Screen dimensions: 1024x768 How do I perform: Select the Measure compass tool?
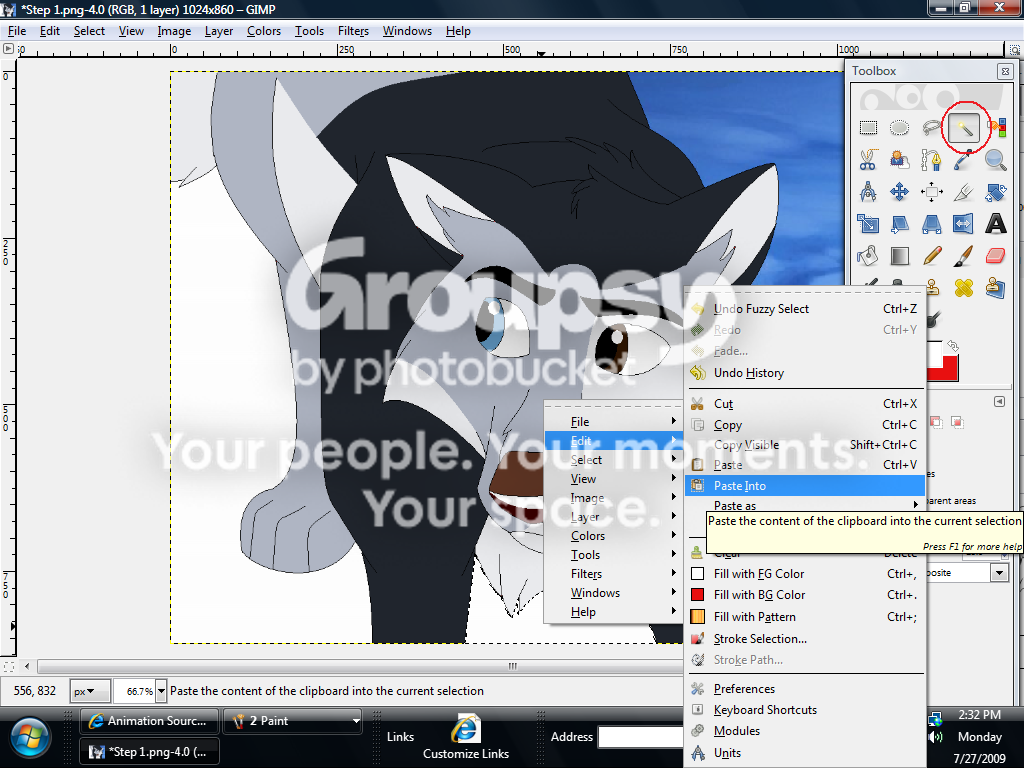pos(868,191)
